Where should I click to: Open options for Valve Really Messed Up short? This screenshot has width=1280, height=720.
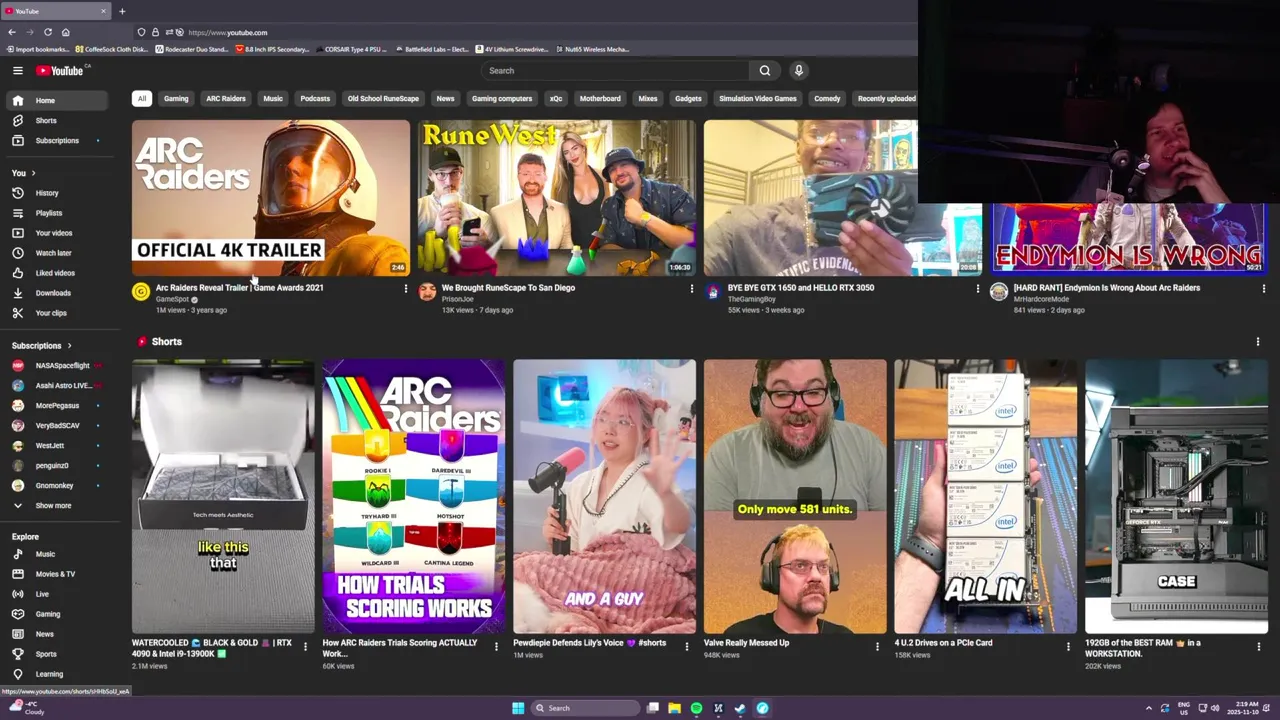[x=877, y=646]
